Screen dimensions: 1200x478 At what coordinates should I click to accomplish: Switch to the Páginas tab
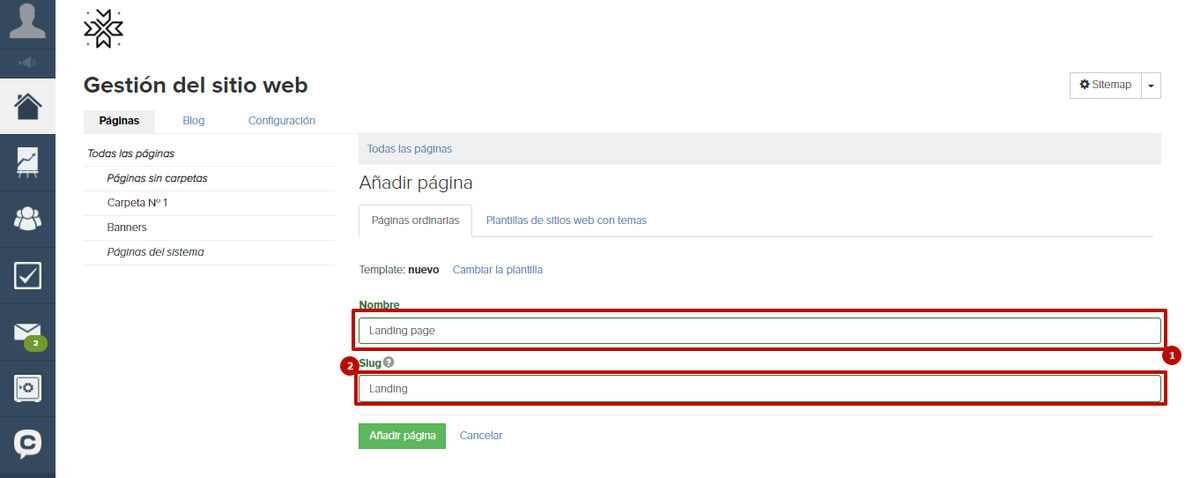coord(119,121)
